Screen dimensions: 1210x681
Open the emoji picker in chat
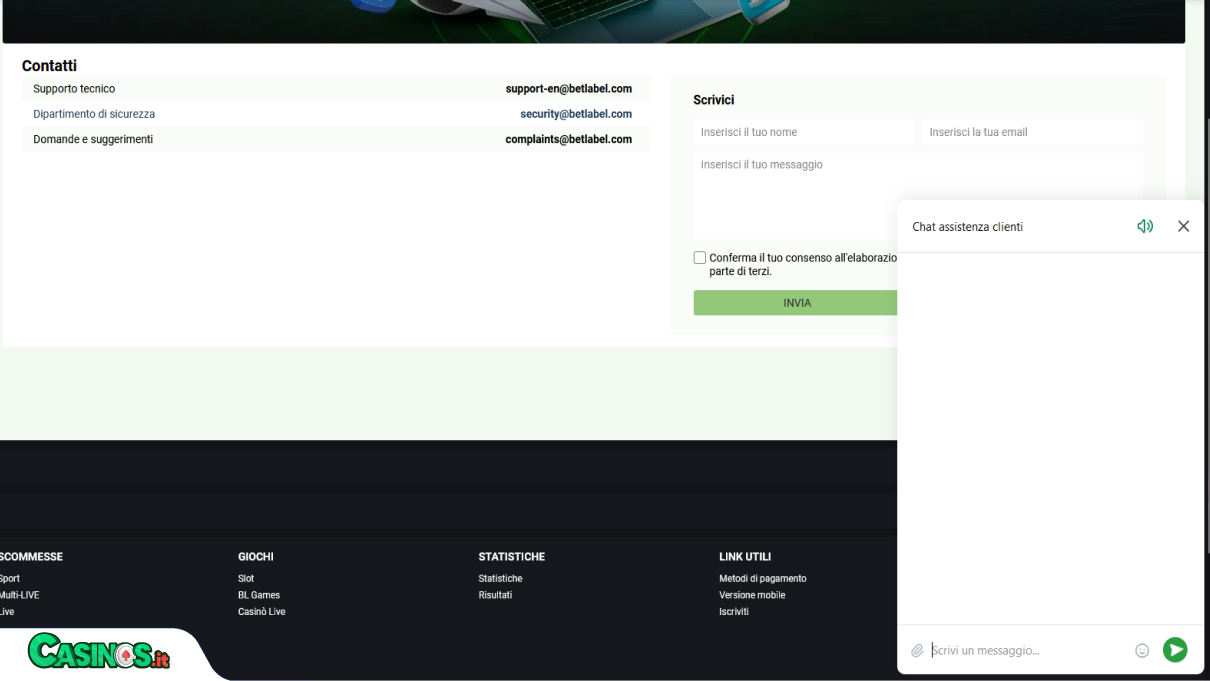click(x=1142, y=651)
